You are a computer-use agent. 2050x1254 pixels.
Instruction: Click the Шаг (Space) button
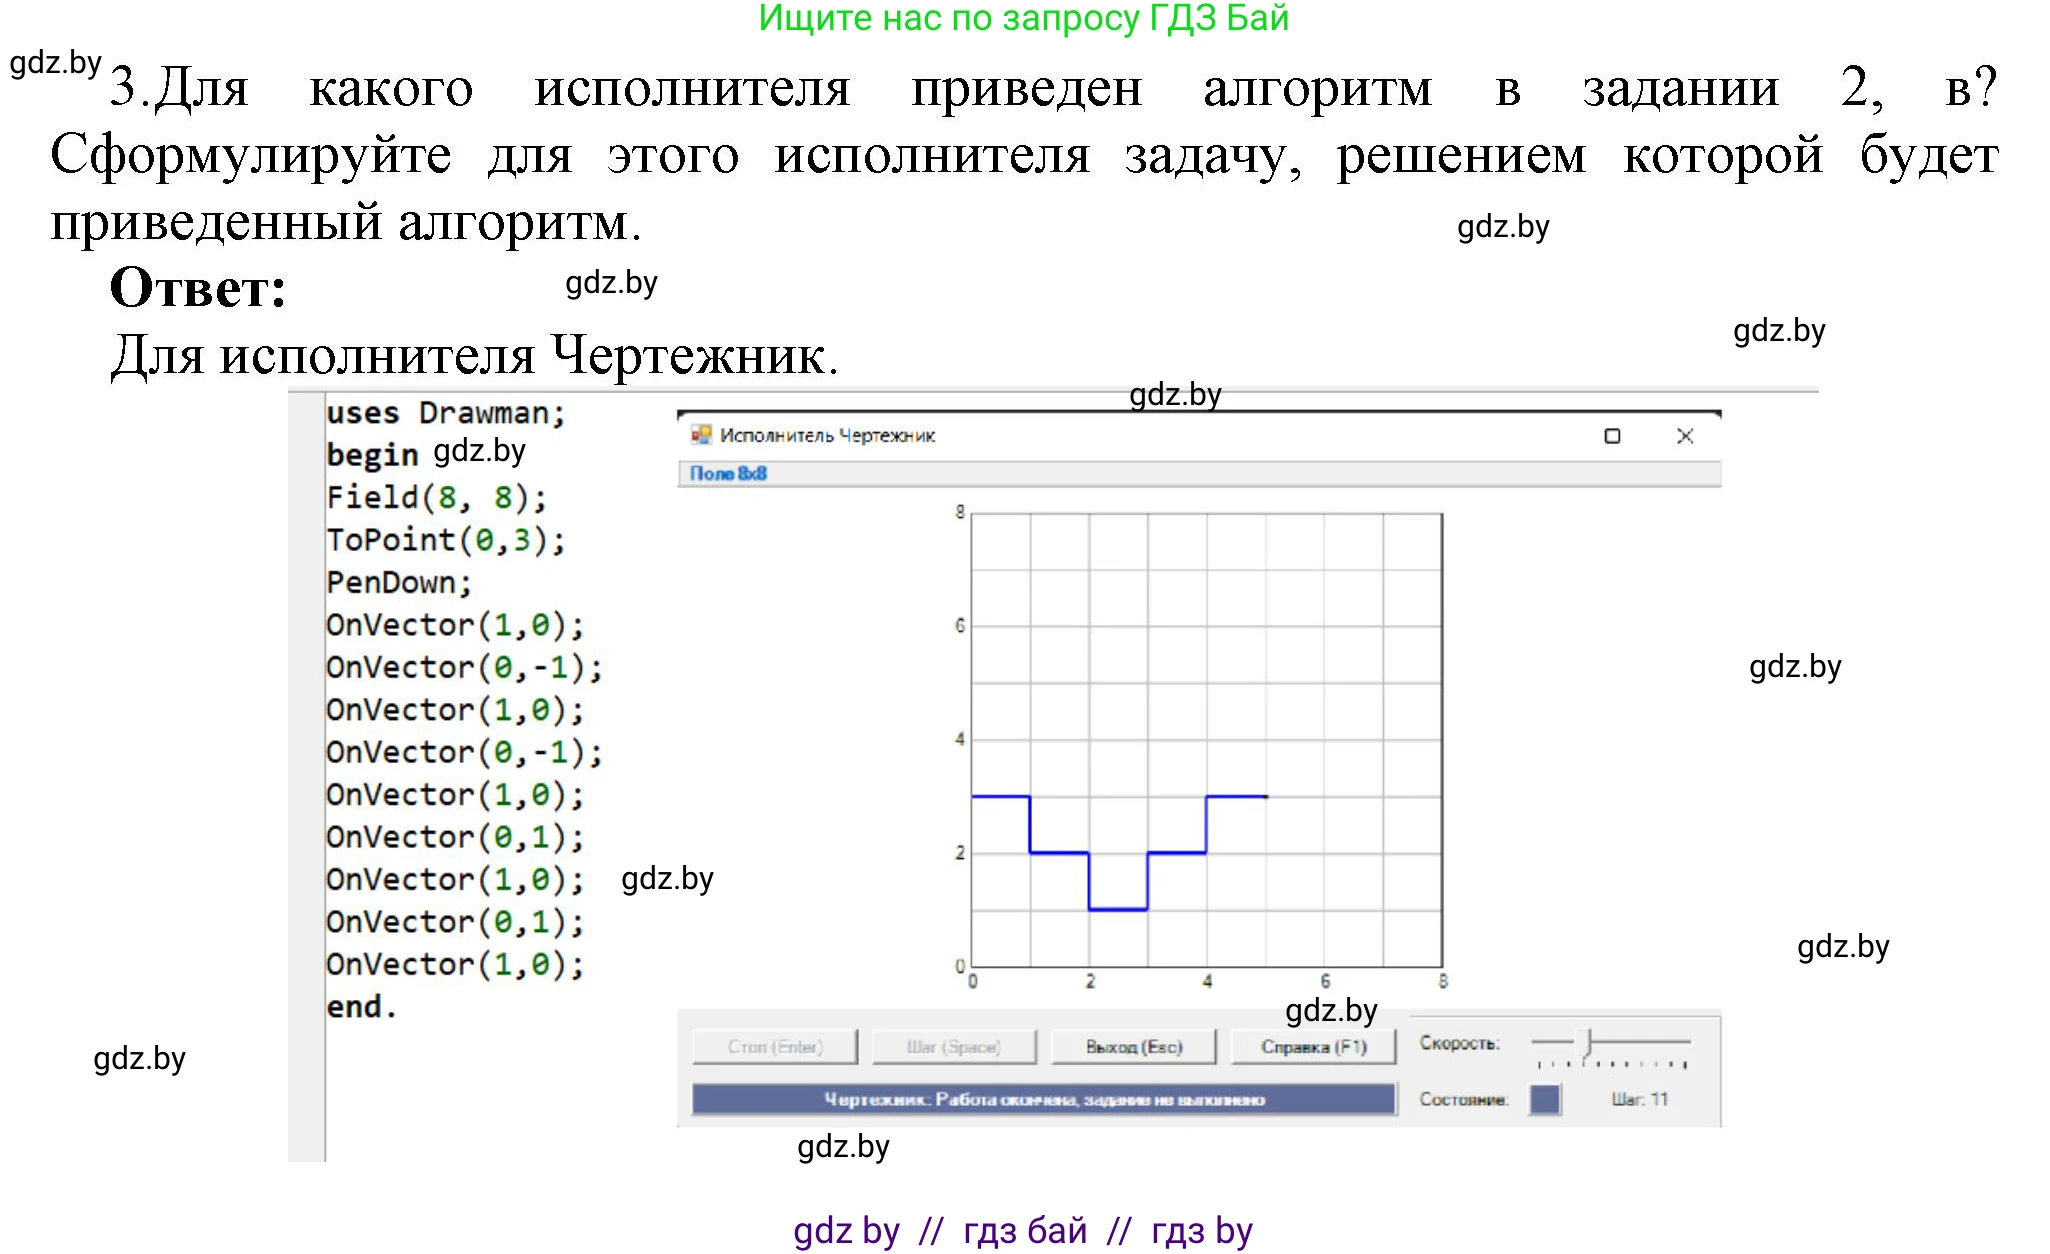954,1047
